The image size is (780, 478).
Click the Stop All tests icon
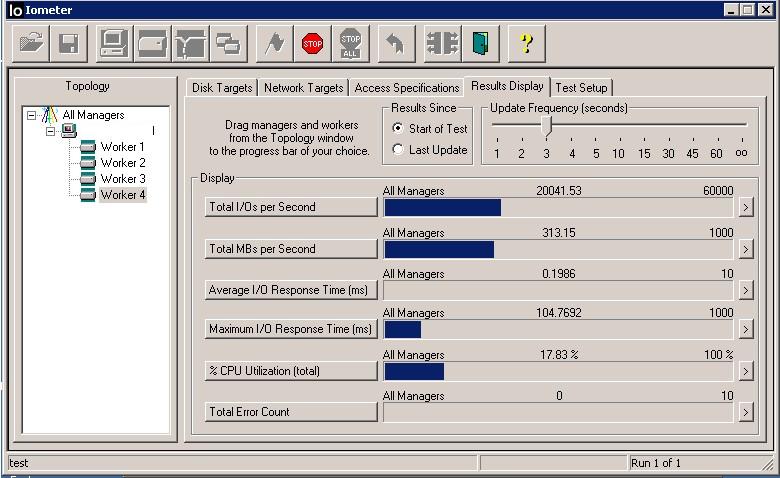(x=351, y=44)
